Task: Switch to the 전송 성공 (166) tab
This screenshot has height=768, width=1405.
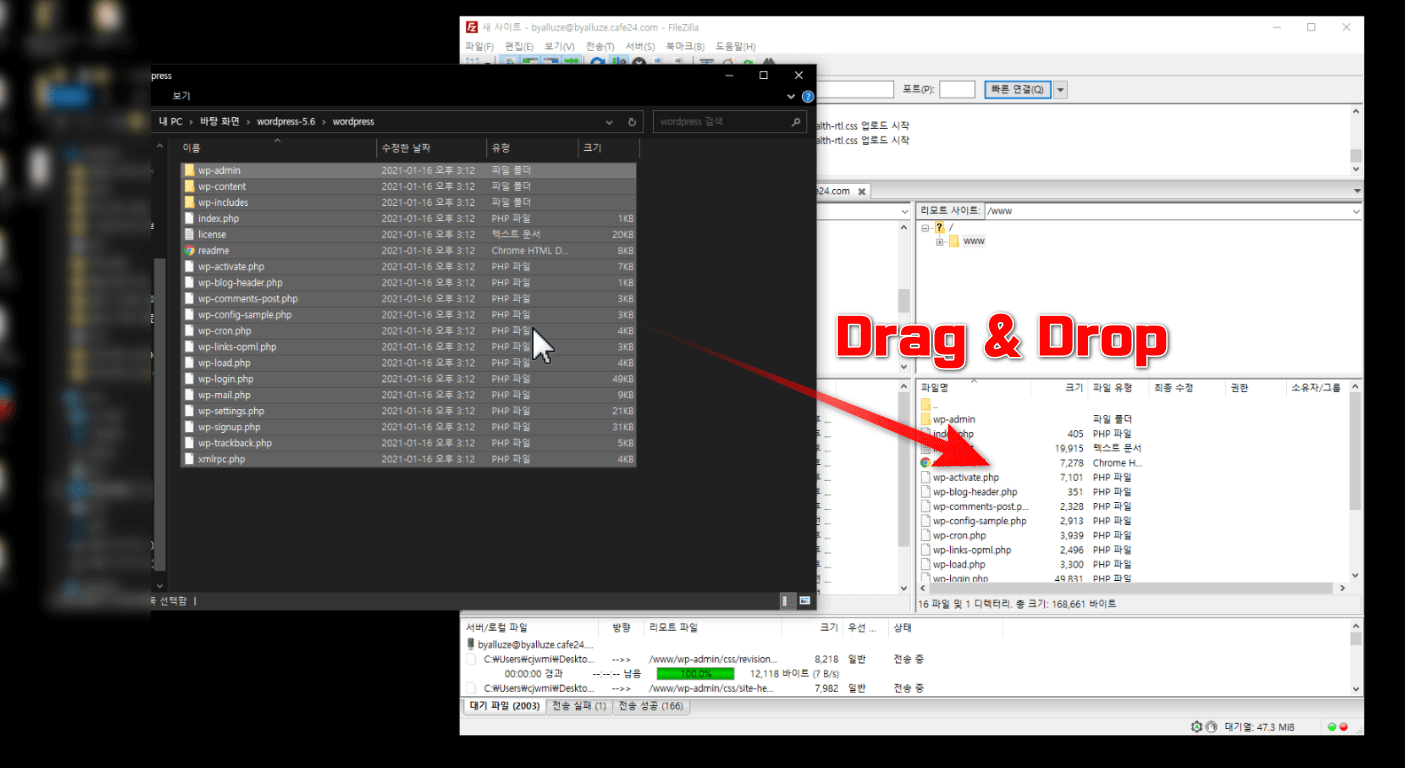Action: tap(650, 706)
